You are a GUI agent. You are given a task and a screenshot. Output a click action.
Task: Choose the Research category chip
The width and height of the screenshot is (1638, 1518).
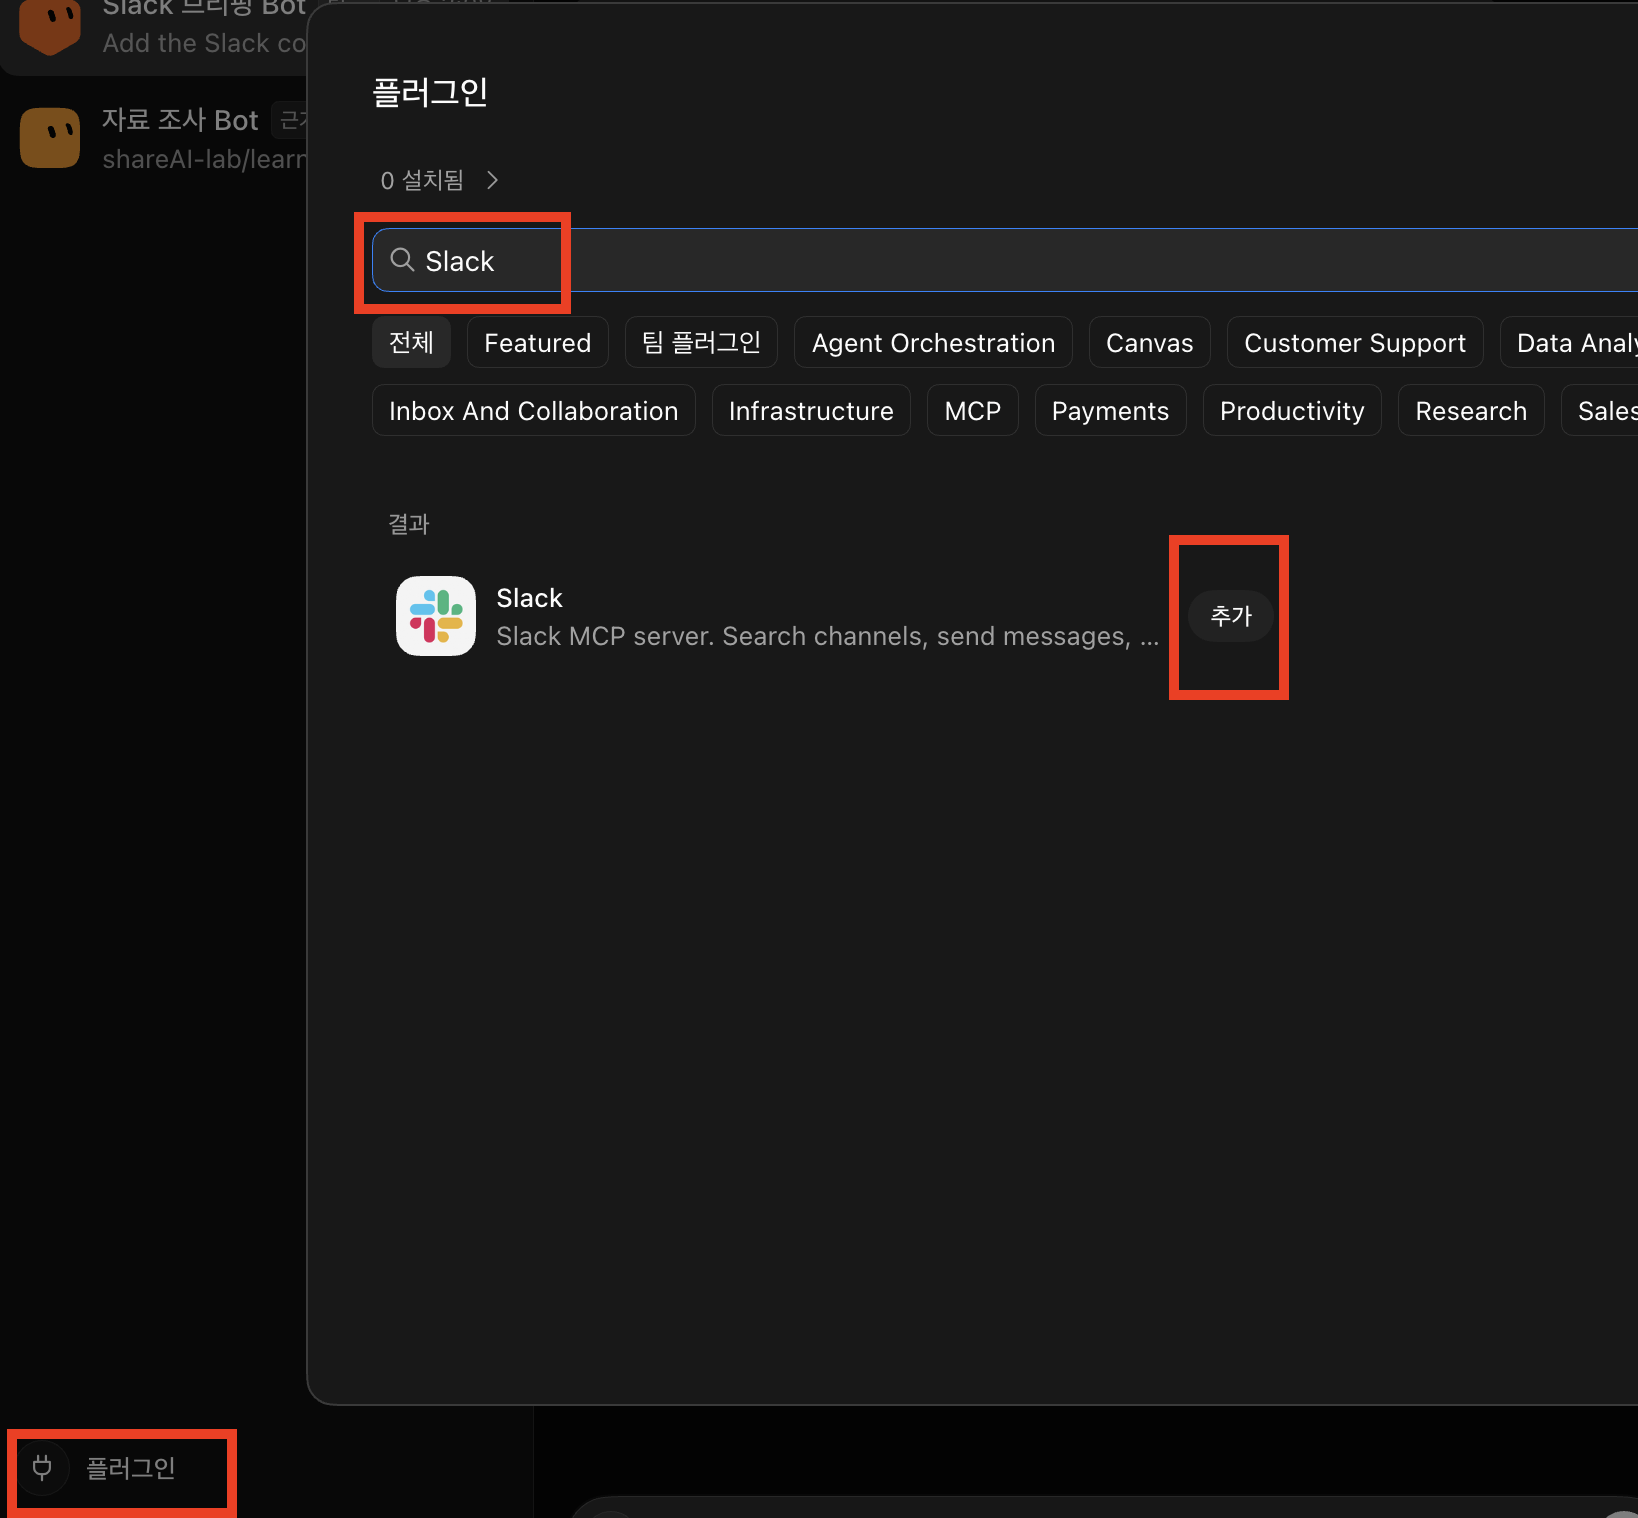(1471, 411)
